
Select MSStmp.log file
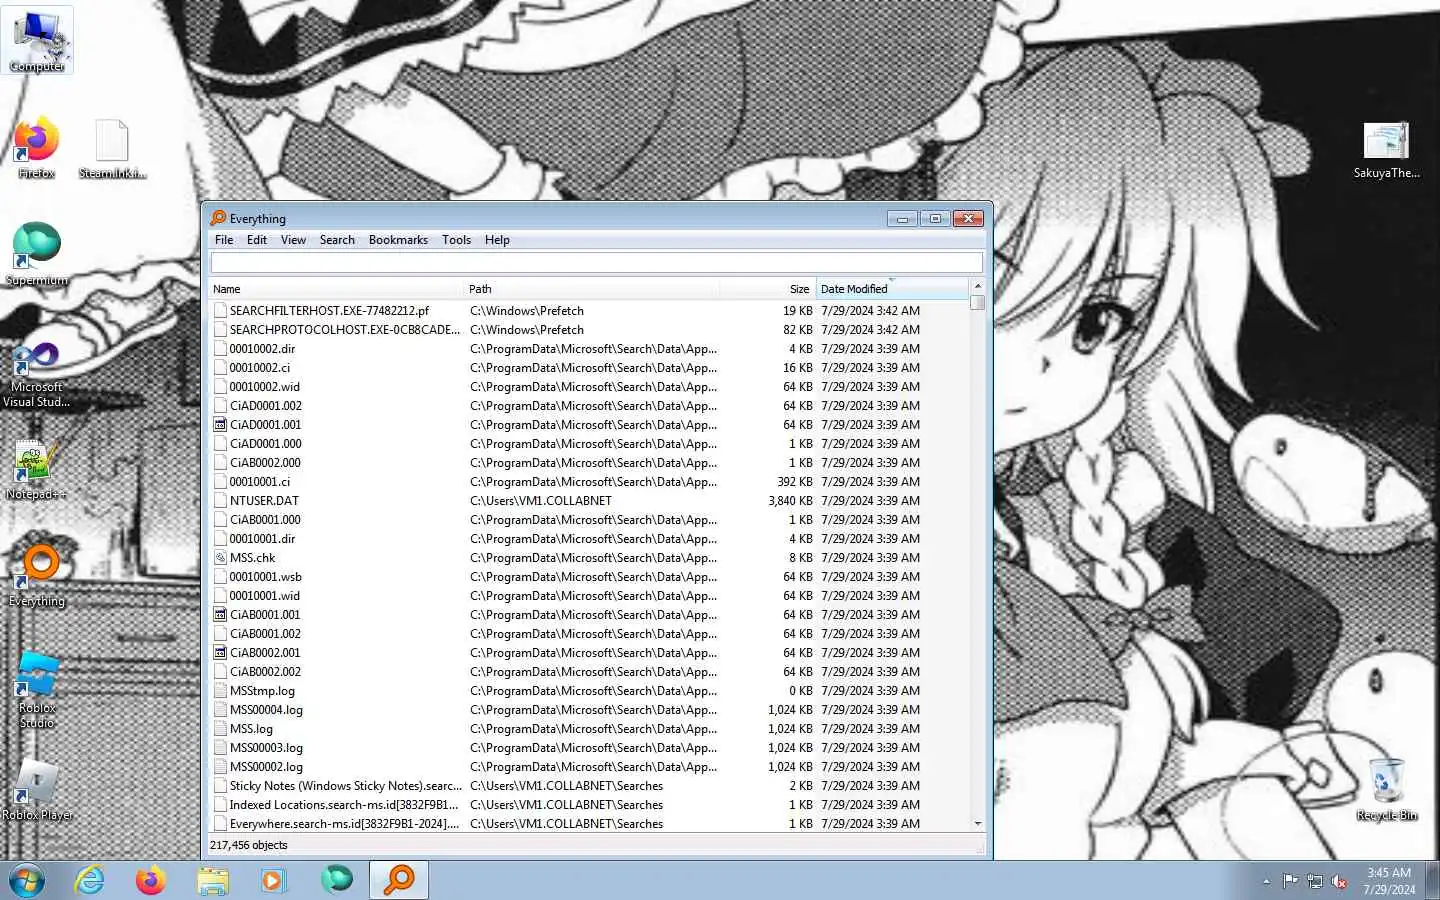point(262,691)
